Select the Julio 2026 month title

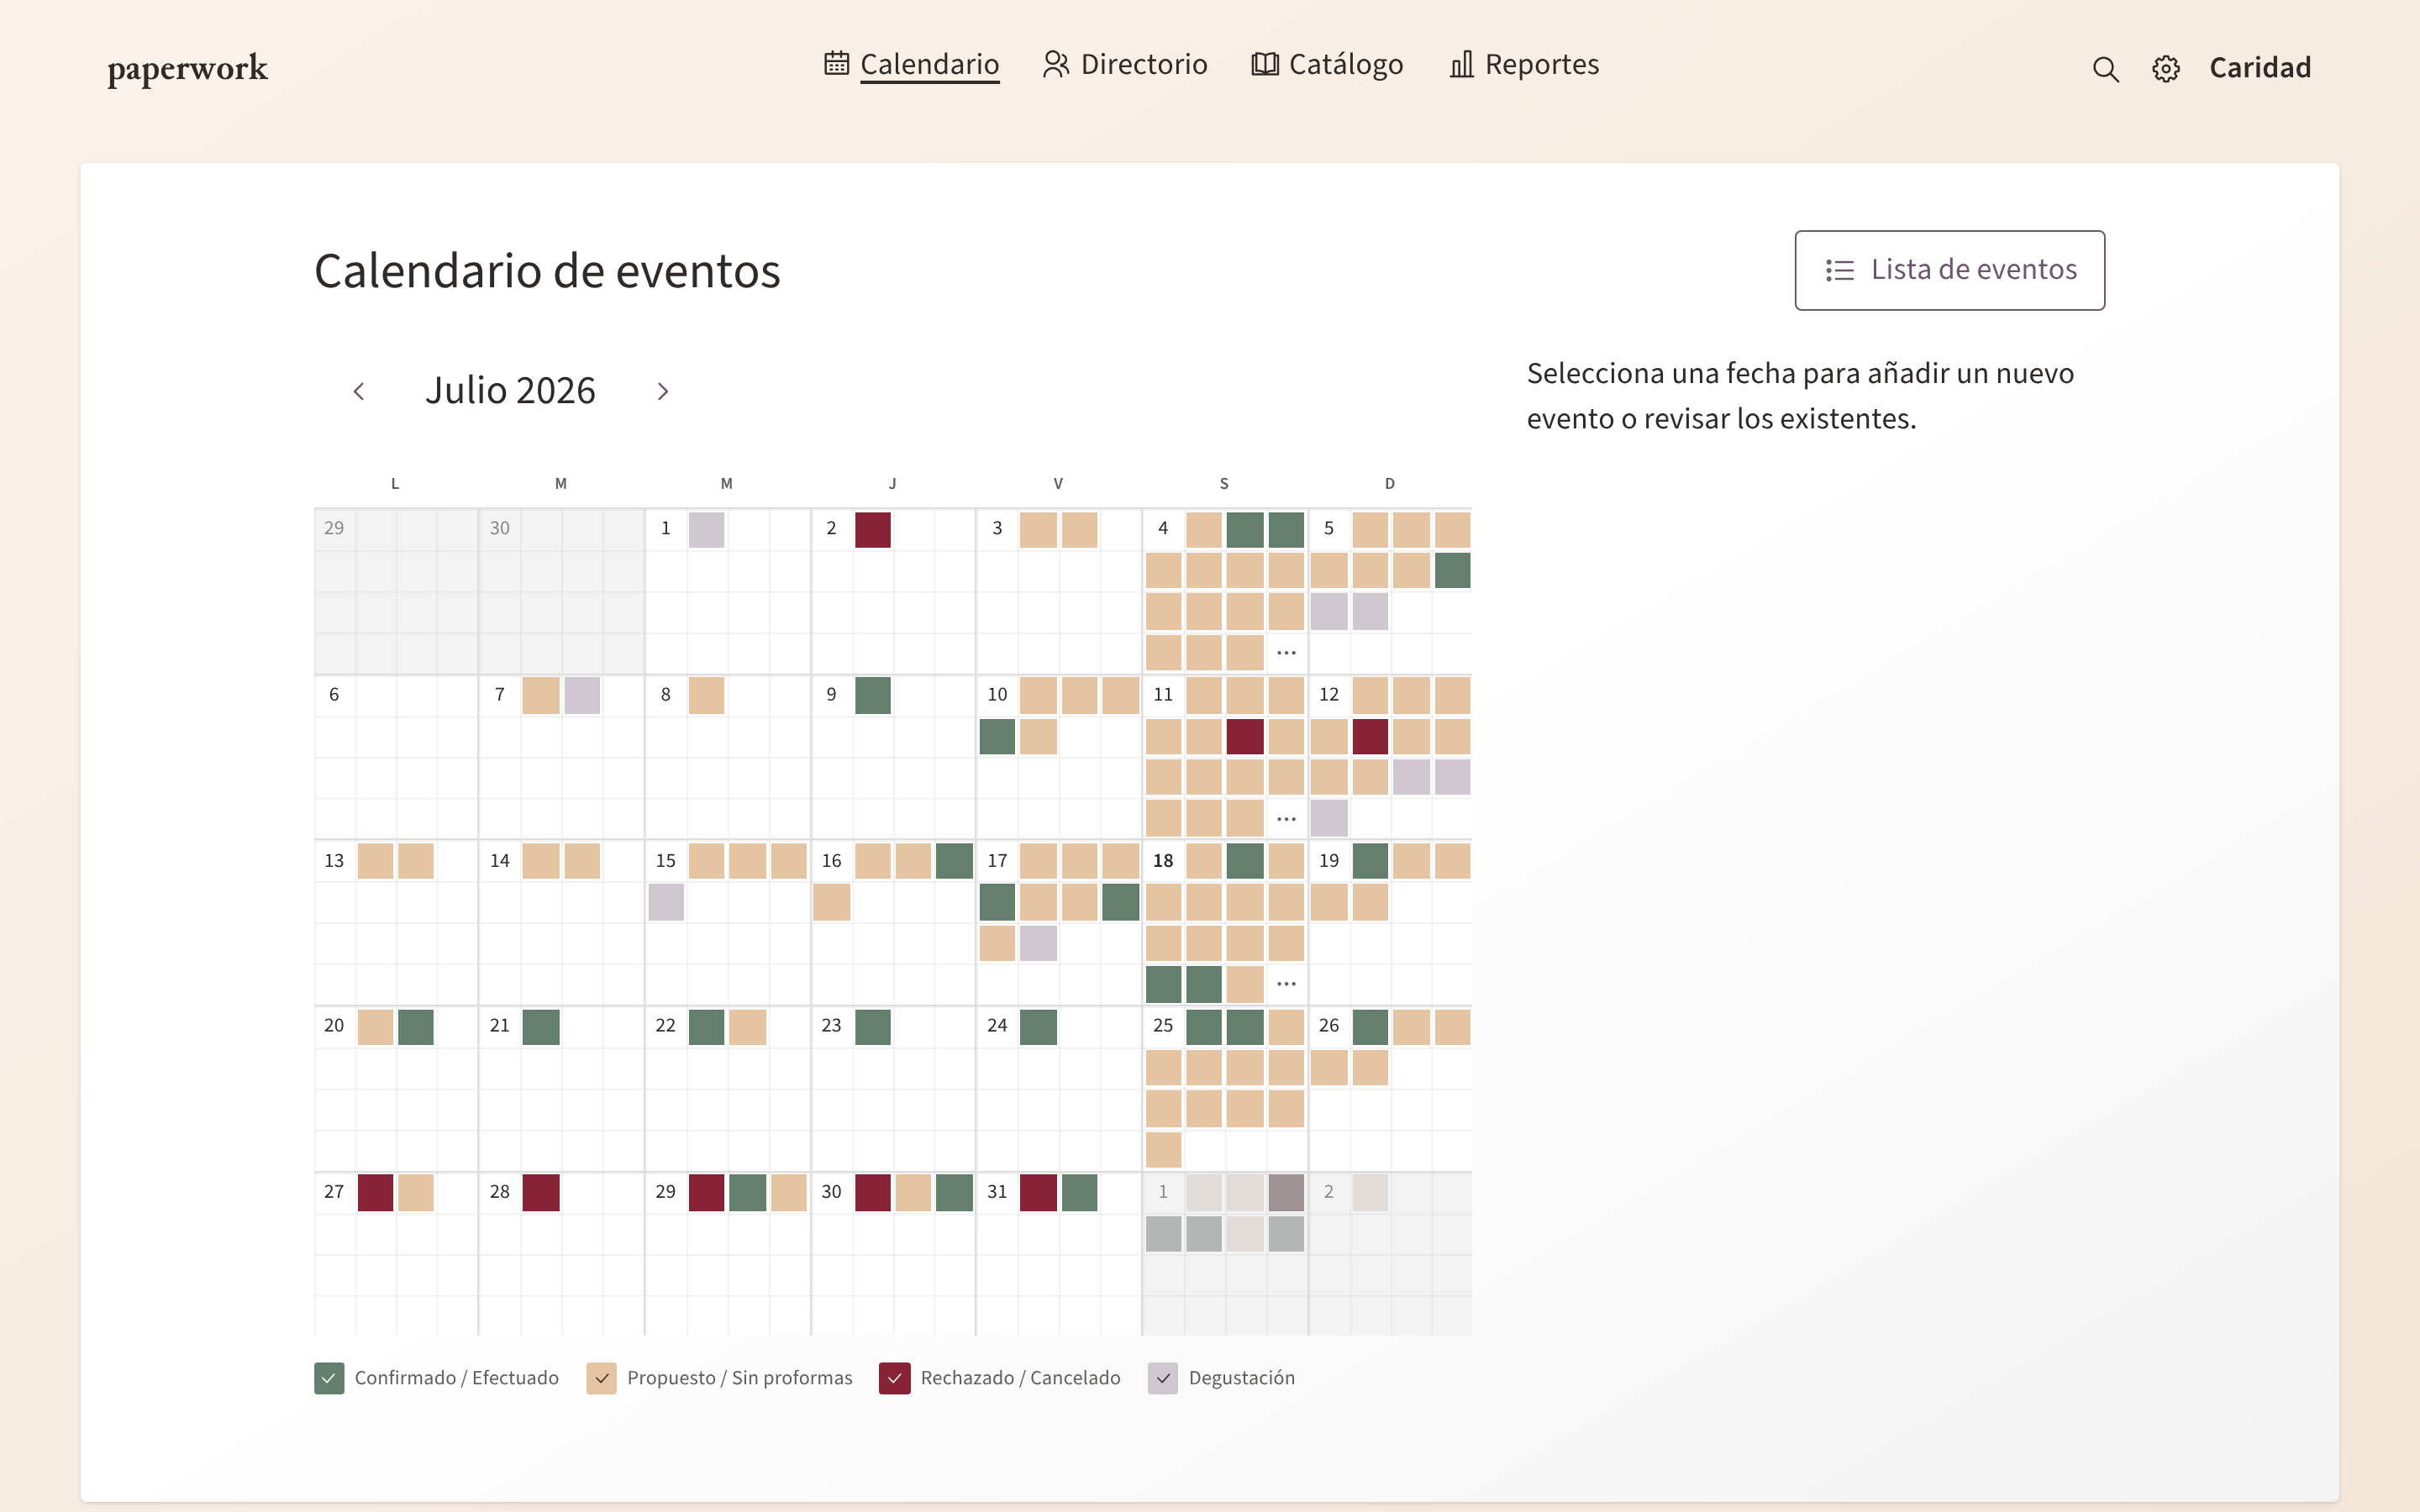point(510,390)
